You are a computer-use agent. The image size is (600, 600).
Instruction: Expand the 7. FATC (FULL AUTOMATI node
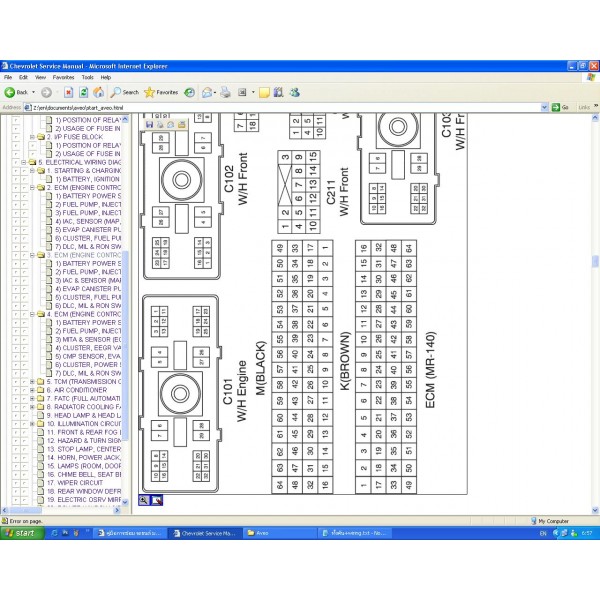[33, 398]
